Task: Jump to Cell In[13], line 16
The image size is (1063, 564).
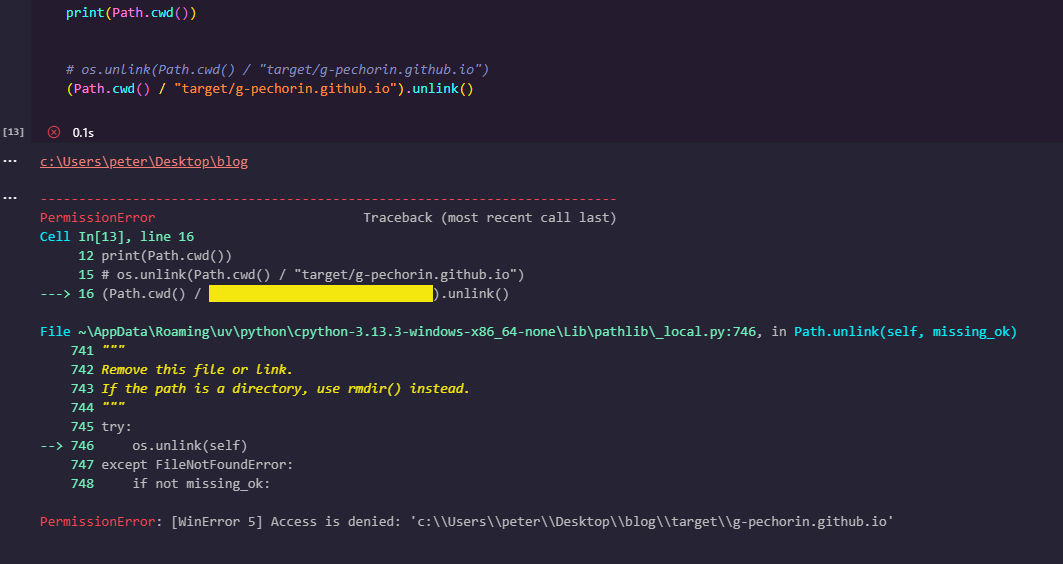Action: pos(117,237)
